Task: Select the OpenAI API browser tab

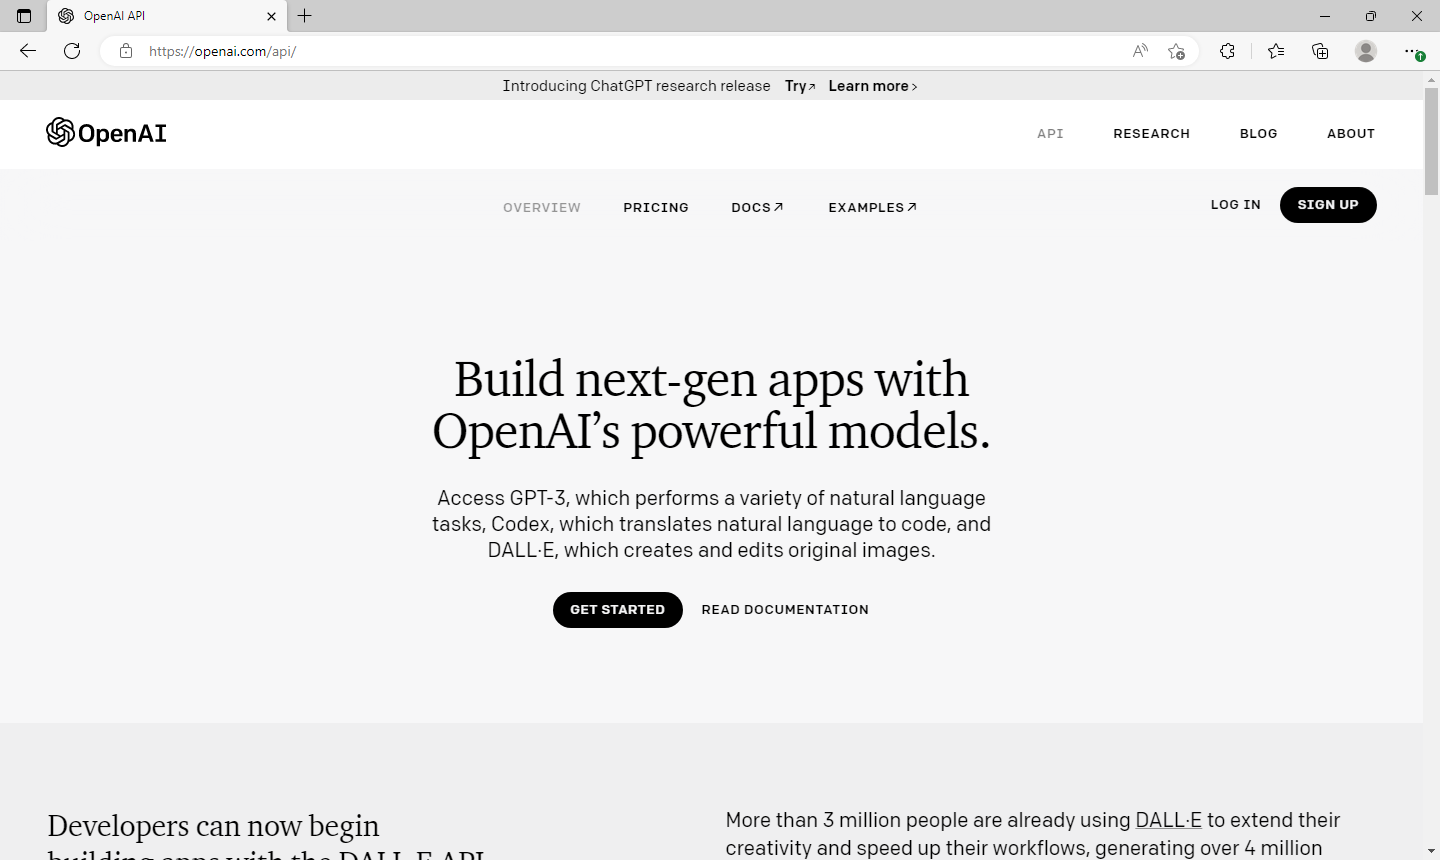Action: click(167, 16)
